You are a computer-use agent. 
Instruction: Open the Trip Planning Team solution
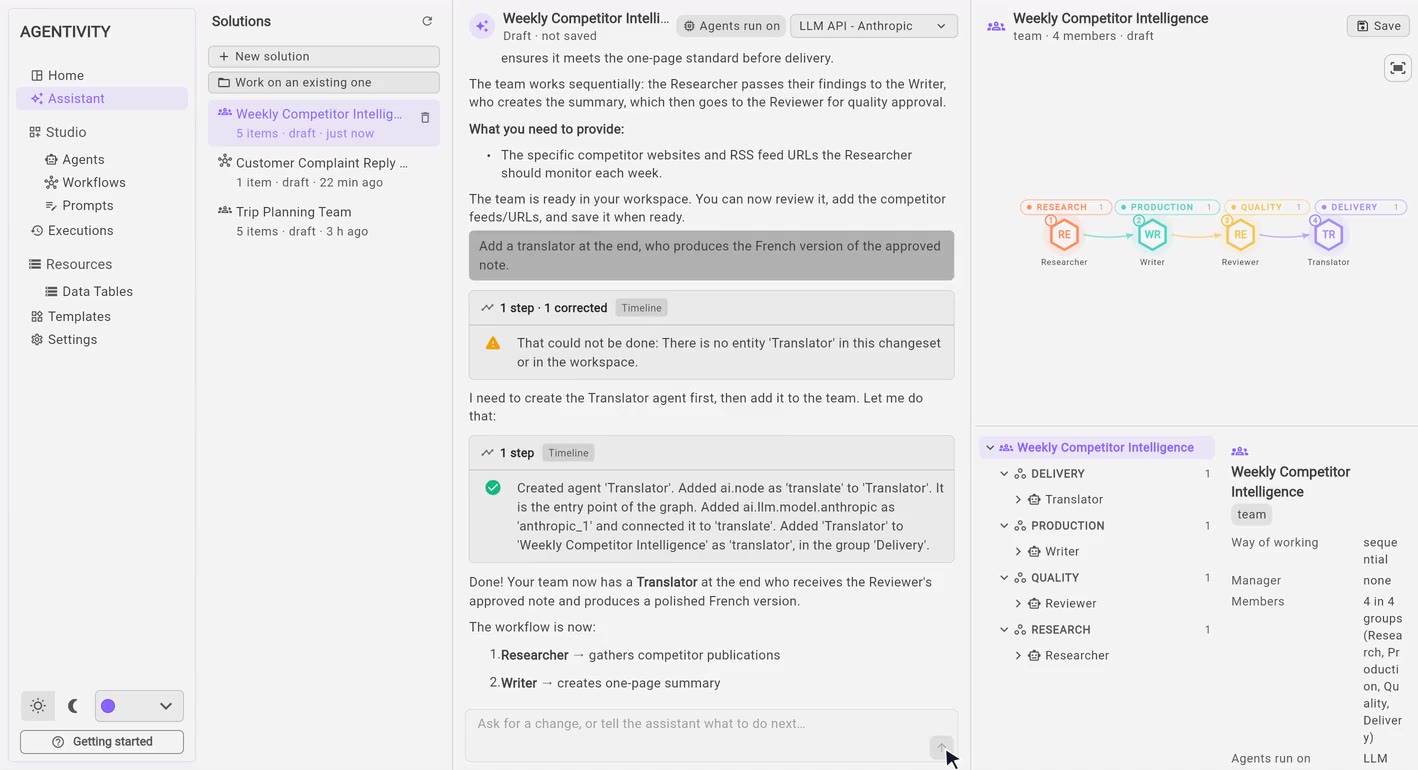pos(324,221)
